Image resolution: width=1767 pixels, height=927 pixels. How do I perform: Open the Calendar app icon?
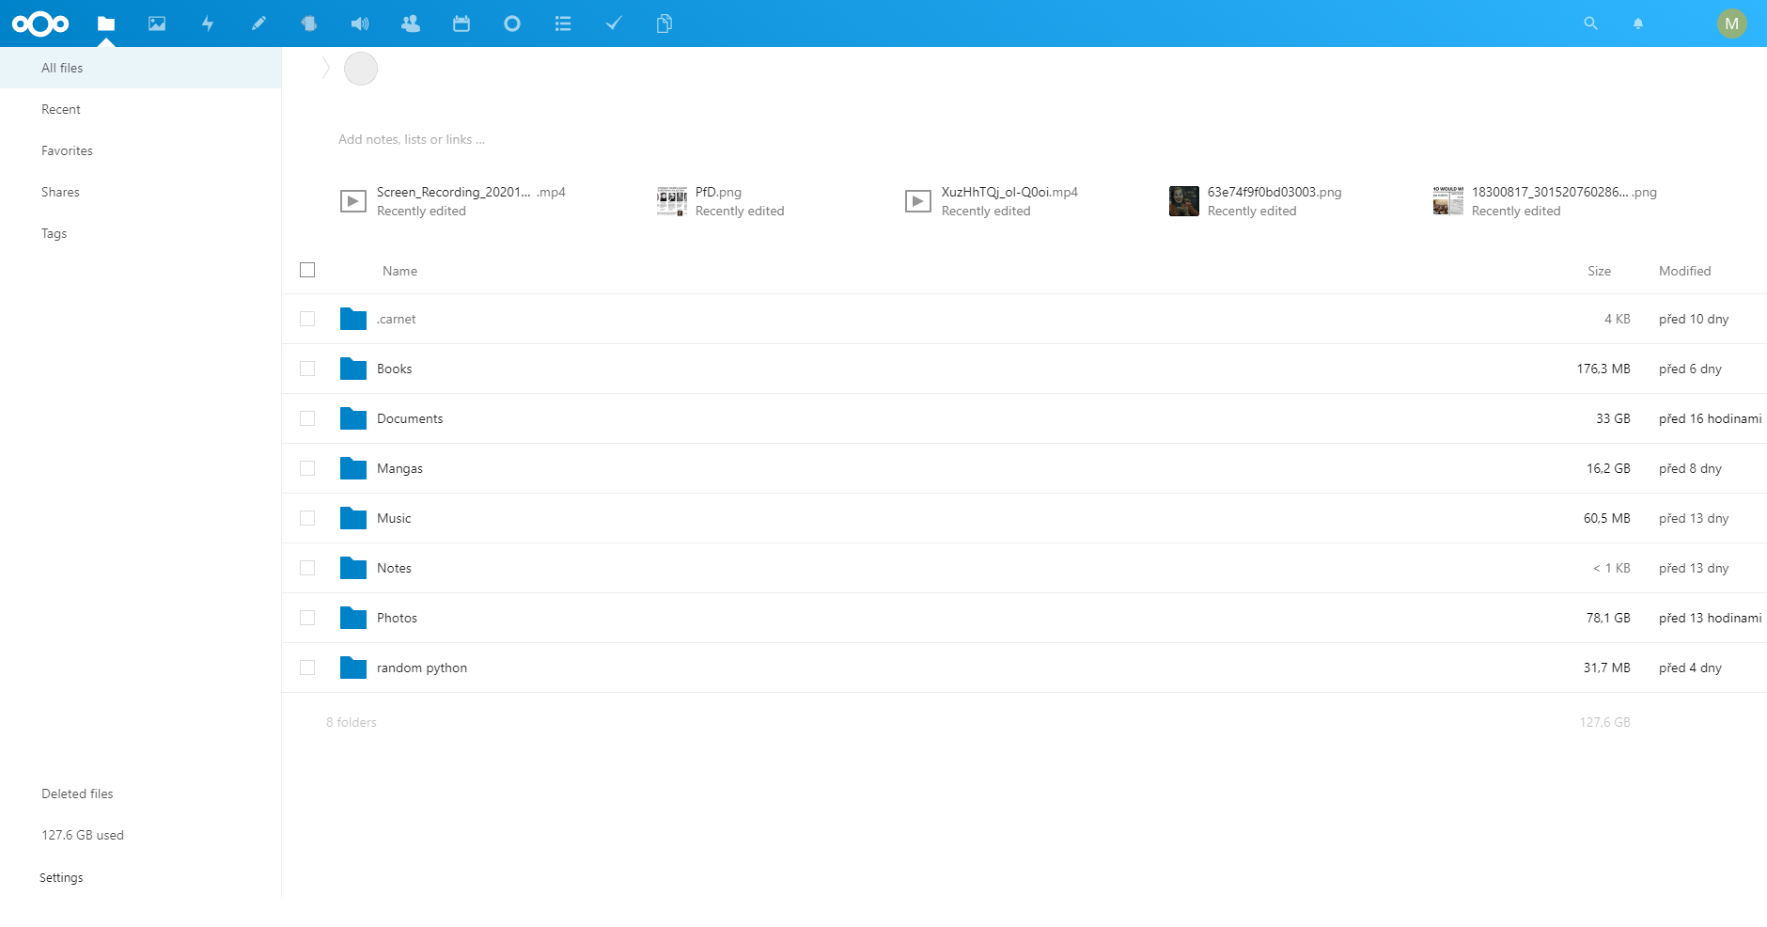pos(461,23)
